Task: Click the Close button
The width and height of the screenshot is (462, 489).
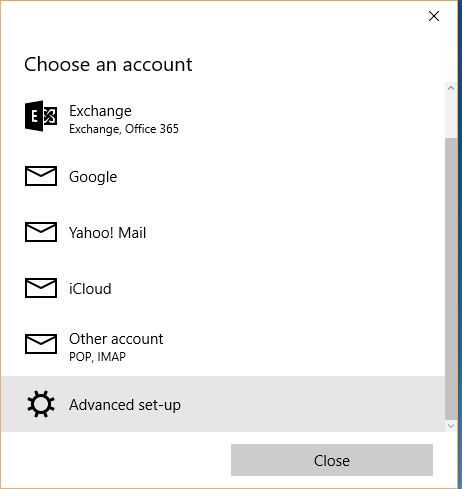Action: pyautogui.click(x=332, y=460)
